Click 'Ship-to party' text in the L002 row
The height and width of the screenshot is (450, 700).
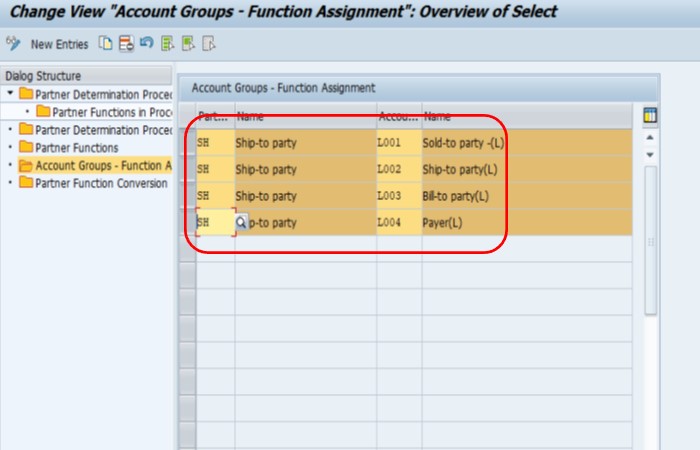(x=266, y=169)
